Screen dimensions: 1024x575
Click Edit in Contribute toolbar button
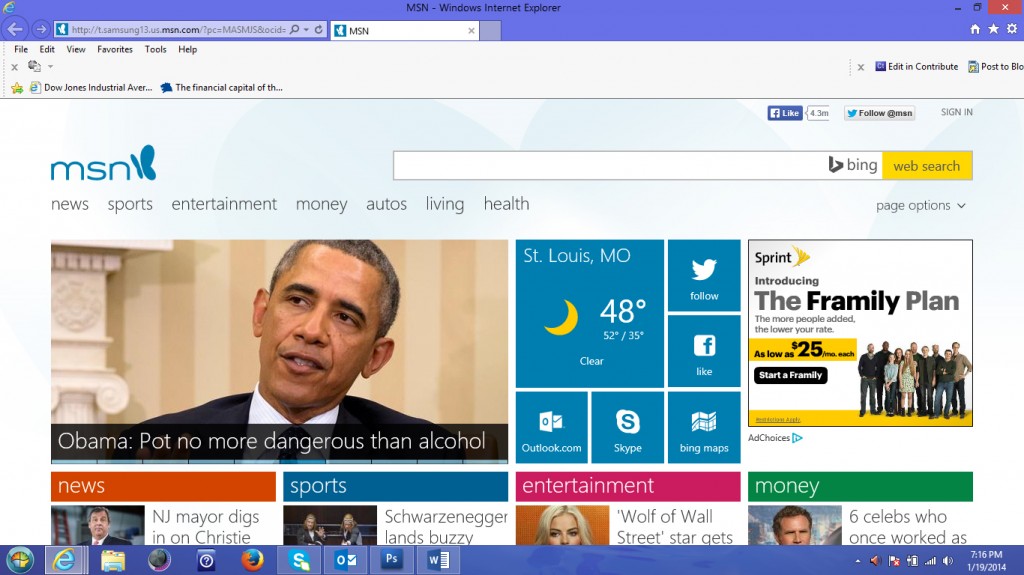[917, 67]
